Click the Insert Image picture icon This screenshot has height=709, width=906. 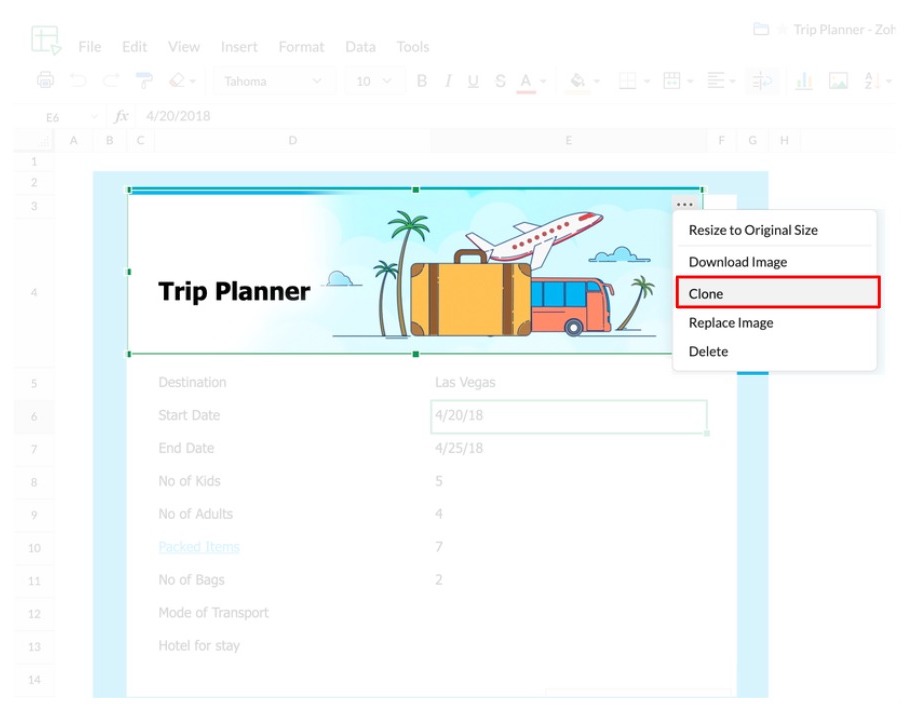pyautogui.click(x=838, y=81)
